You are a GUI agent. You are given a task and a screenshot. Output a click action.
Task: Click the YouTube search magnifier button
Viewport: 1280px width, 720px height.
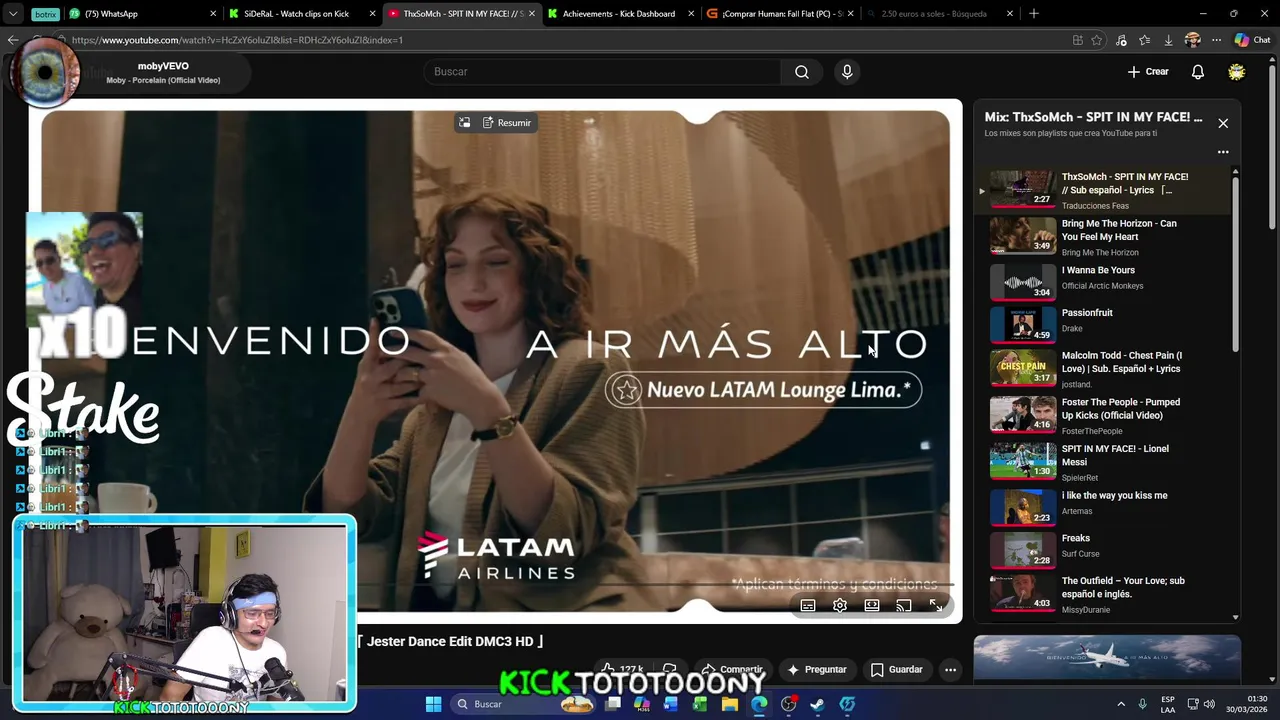click(x=801, y=72)
